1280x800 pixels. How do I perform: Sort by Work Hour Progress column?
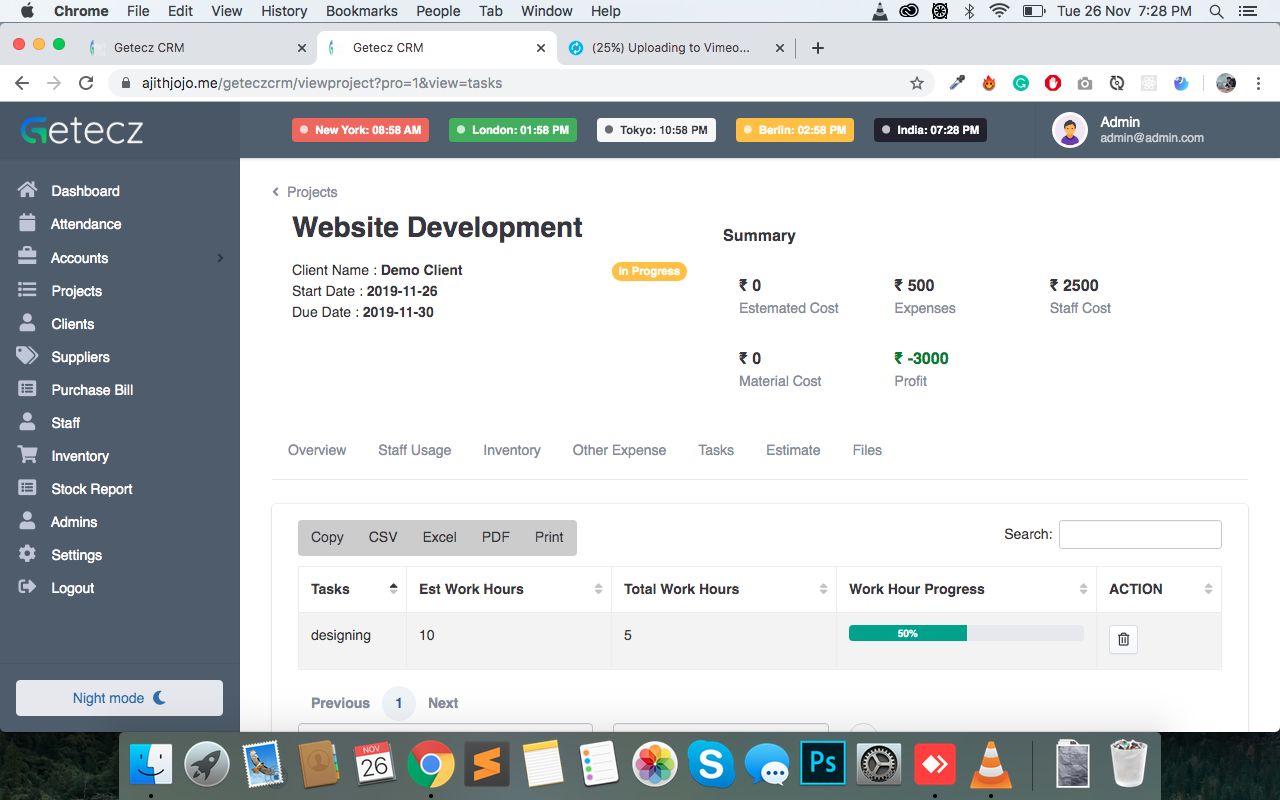(x=963, y=589)
